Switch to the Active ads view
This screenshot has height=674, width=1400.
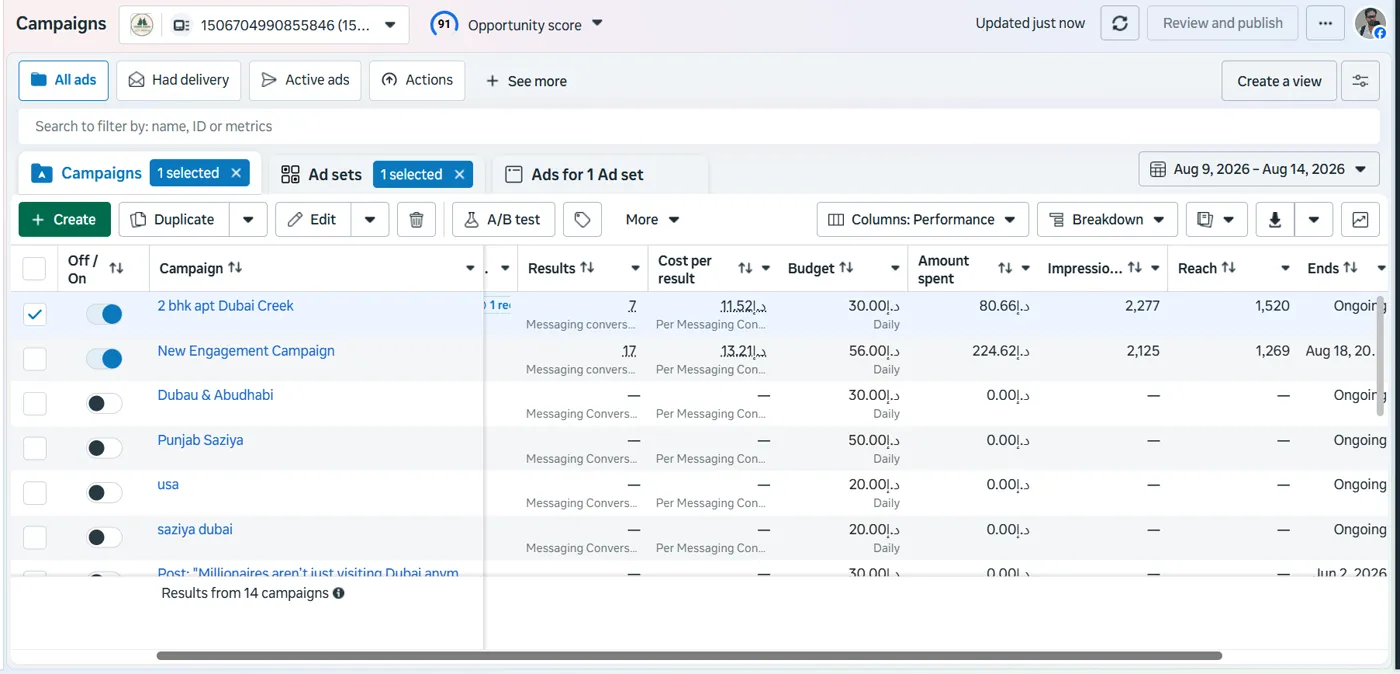click(305, 80)
